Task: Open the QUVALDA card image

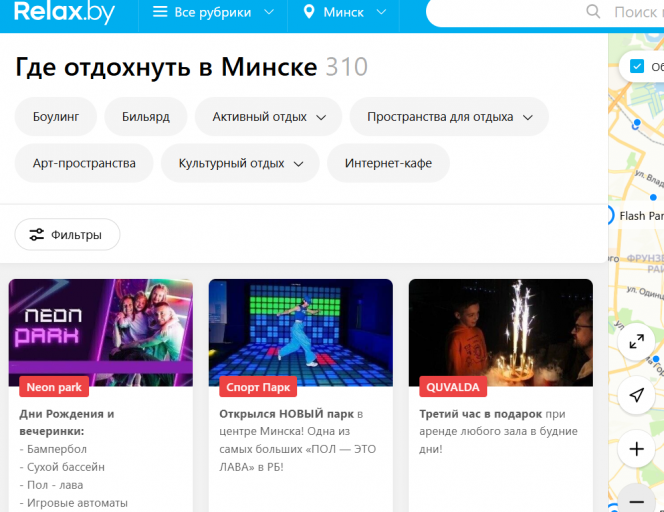Action: [x=501, y=332]
